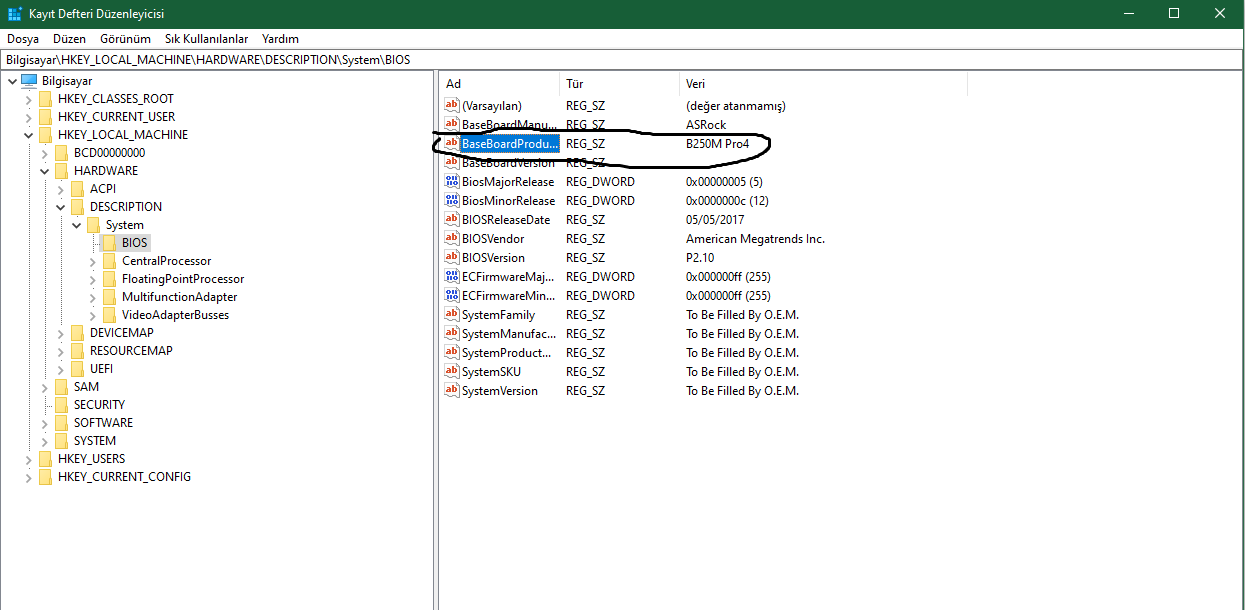Select the SYSTEM hive folder icon
1245x610 pixels.
click(62, 441)
